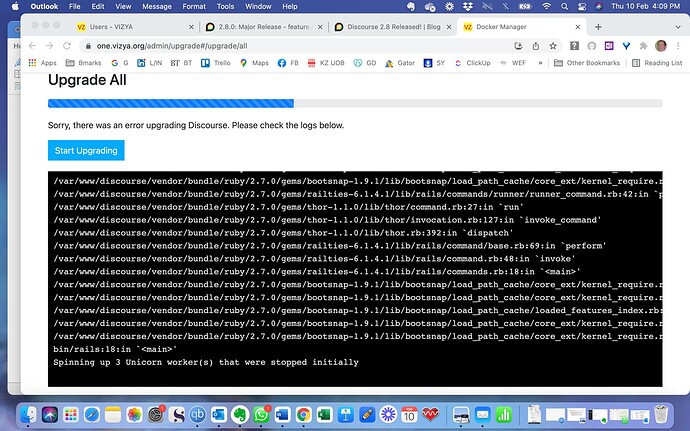
Task: Open the question mark extension
Action: (x=574, y=46)
